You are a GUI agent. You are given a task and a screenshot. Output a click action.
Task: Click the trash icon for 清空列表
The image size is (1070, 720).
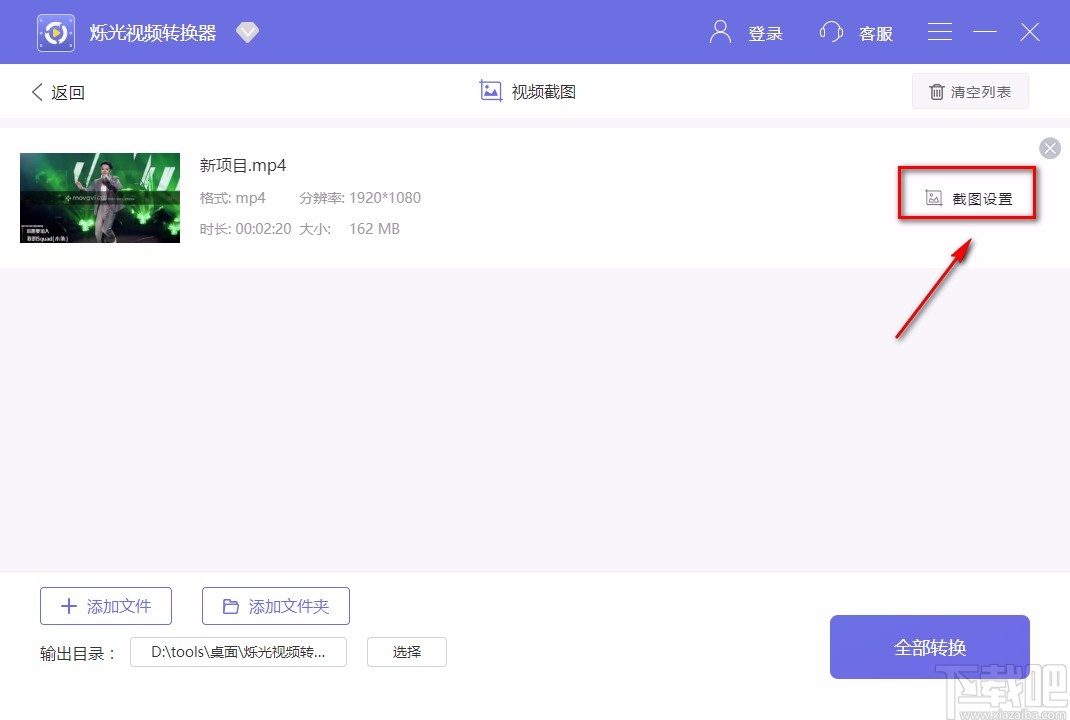click(x=935, y=91)
